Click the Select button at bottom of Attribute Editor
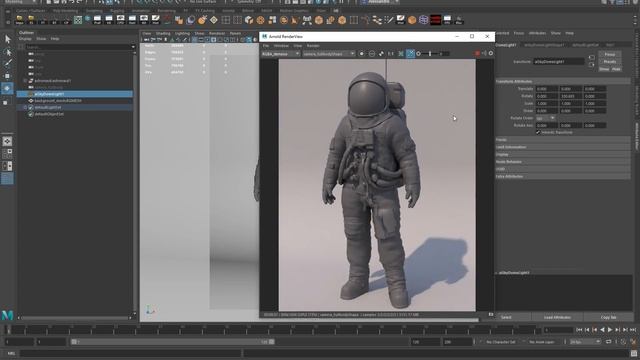 [x=506, y=317]
